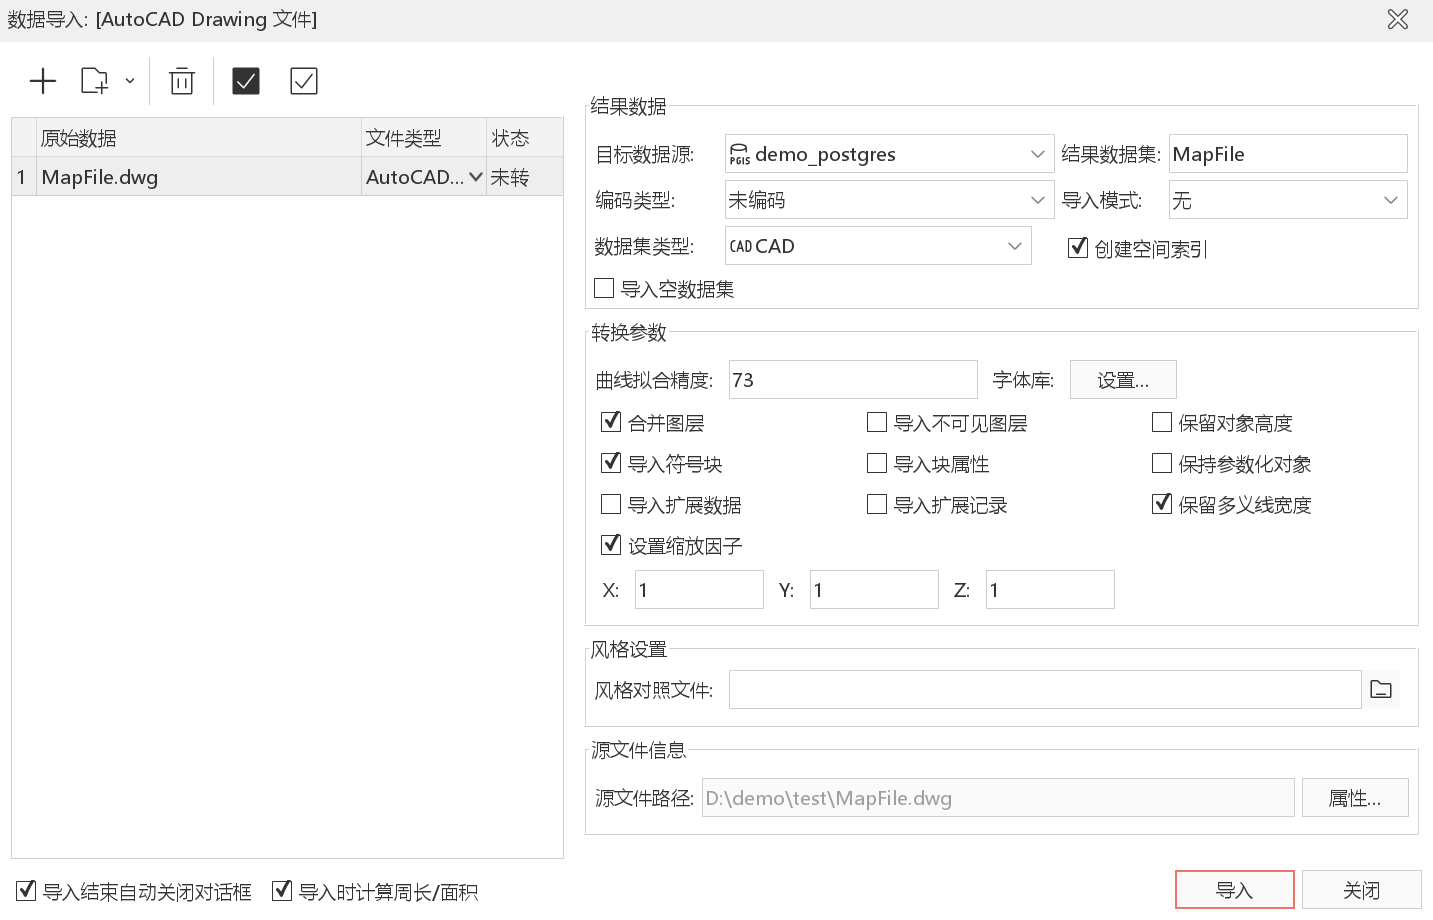Toggle the 导入空数据集 checkbox
The image size is (1433, 920).
[x=604, y=288]
